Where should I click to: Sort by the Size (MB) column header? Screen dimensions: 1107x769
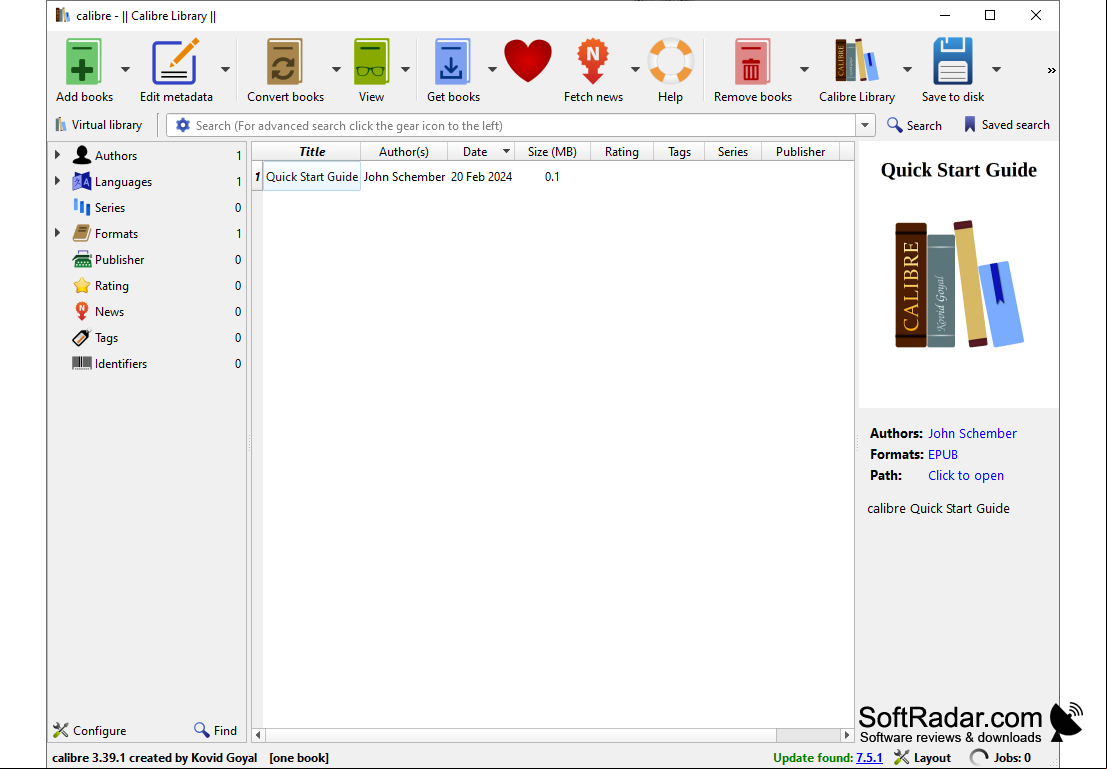click(x=552, y=152)
